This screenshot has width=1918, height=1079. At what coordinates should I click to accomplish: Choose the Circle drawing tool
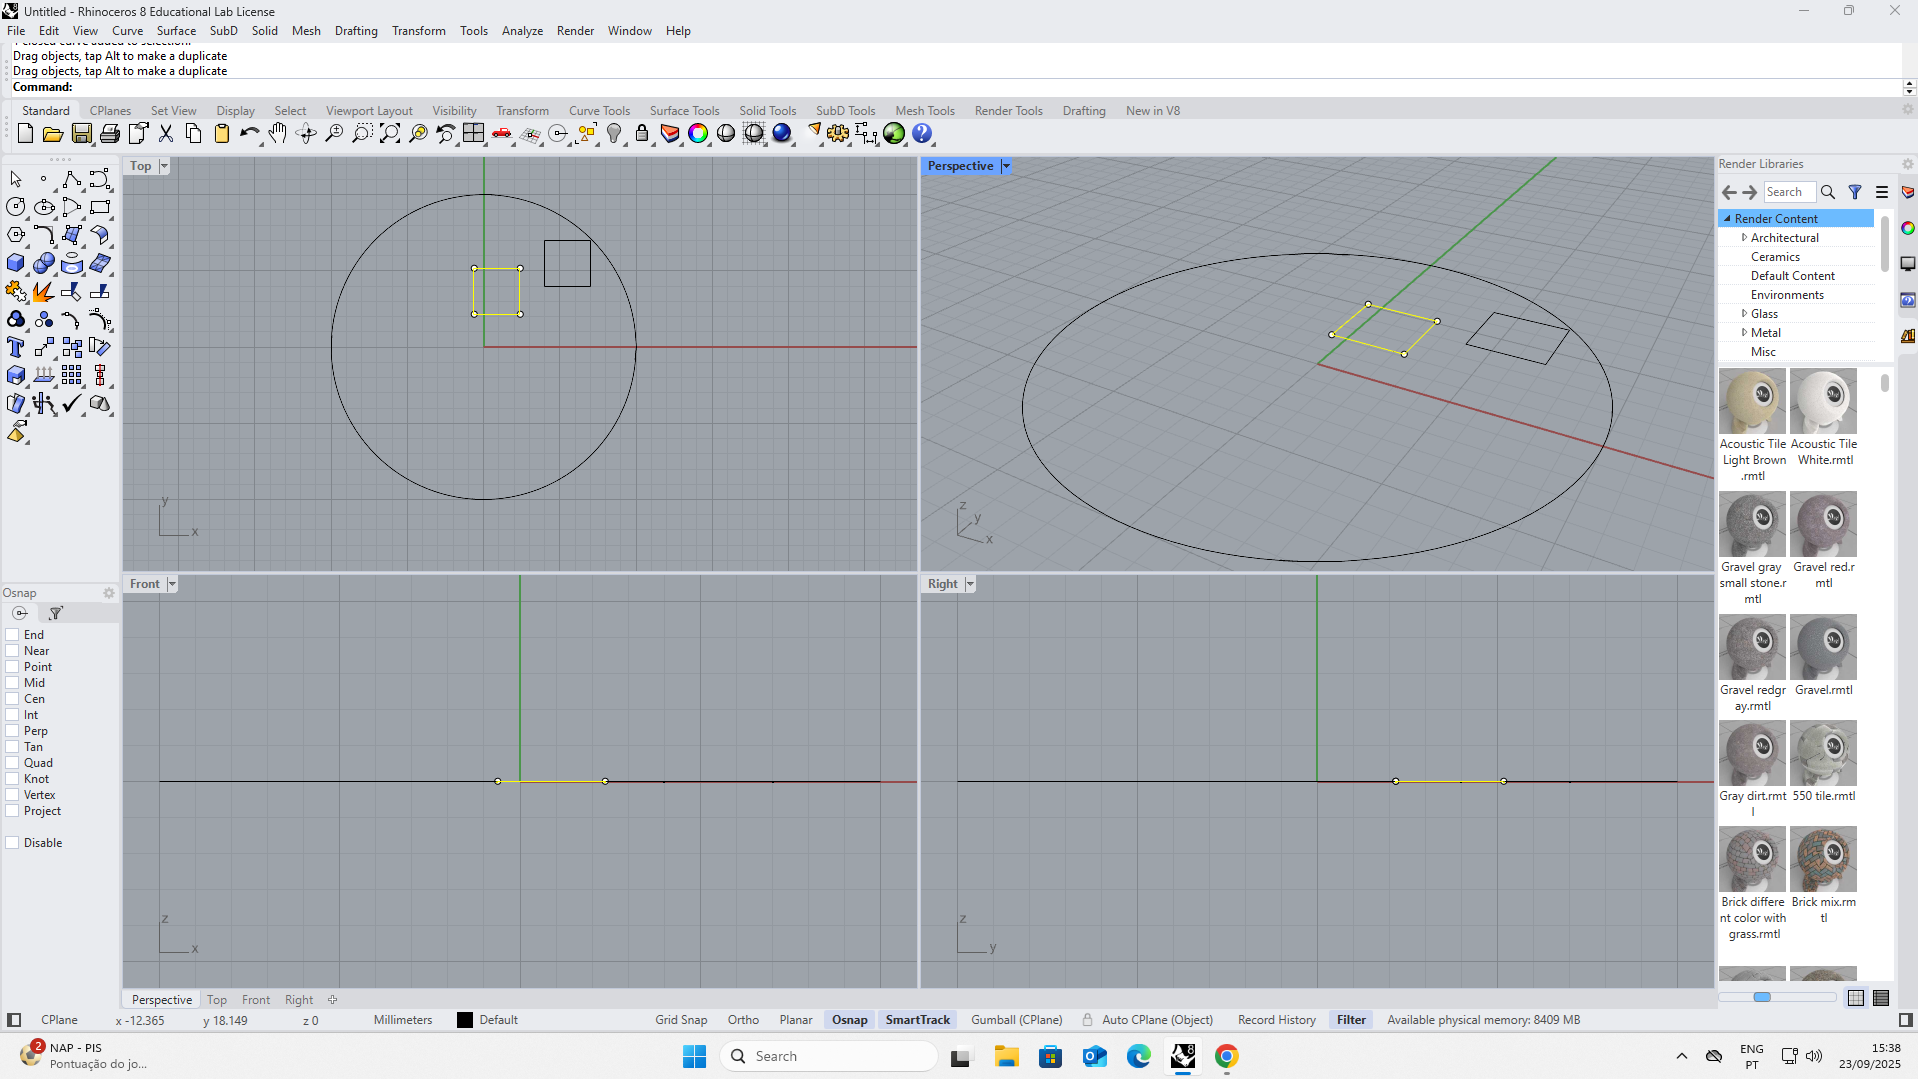pyautogui.click(x=16, y=208)
